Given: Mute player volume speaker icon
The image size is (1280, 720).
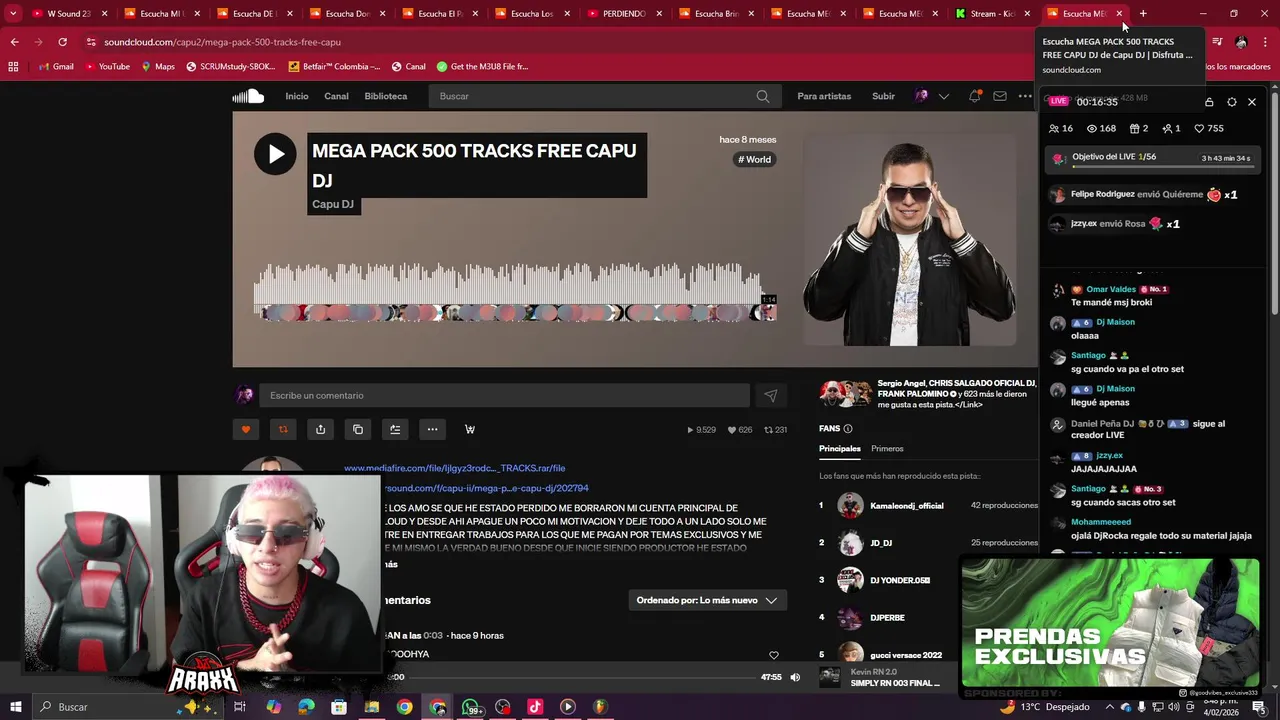Looking at the screenshot, I should click(x=795, y=677).
